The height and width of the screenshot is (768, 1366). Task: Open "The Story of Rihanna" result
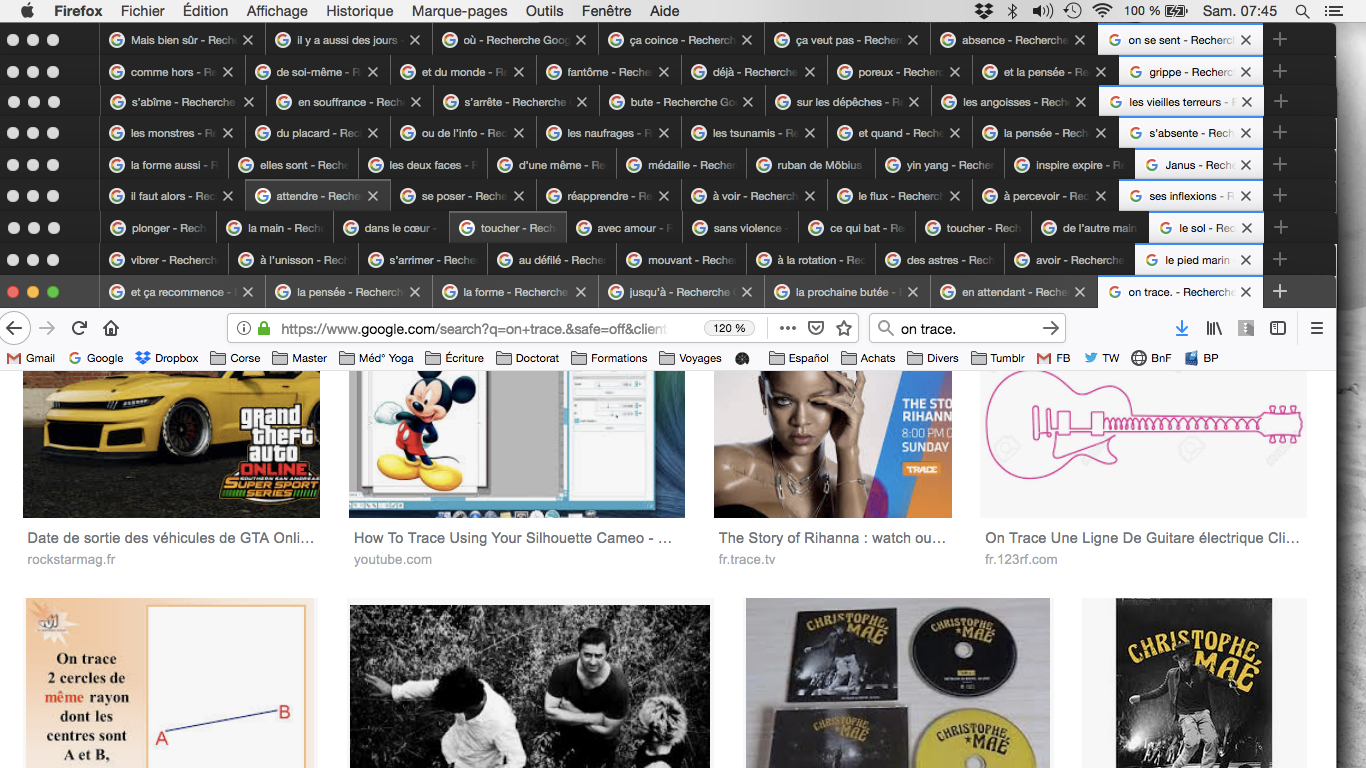[x=832, y=538]
